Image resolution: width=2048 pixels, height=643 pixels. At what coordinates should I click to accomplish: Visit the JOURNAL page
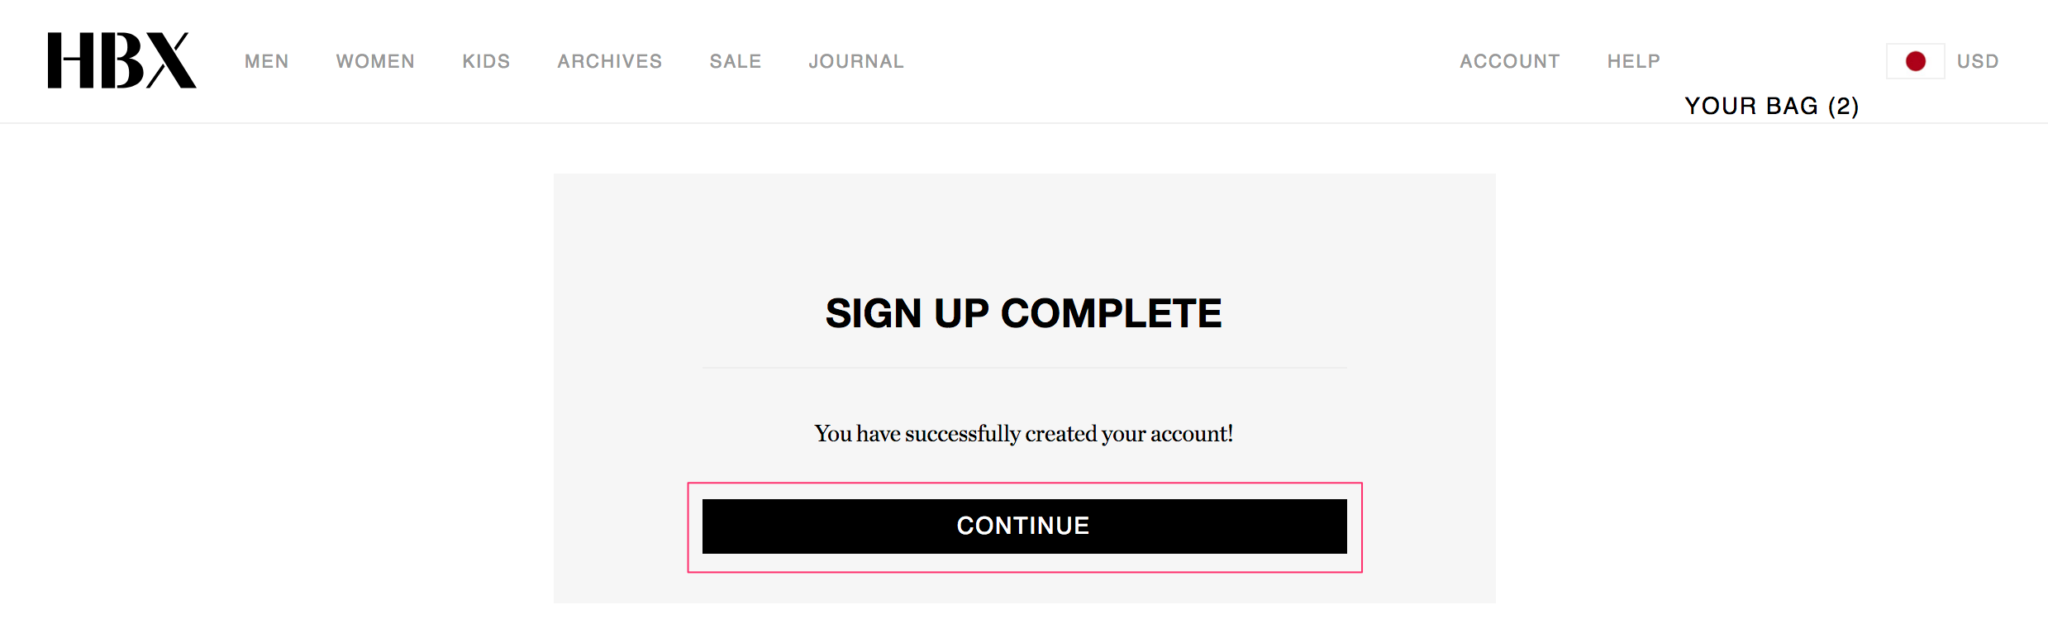point(856,61)
